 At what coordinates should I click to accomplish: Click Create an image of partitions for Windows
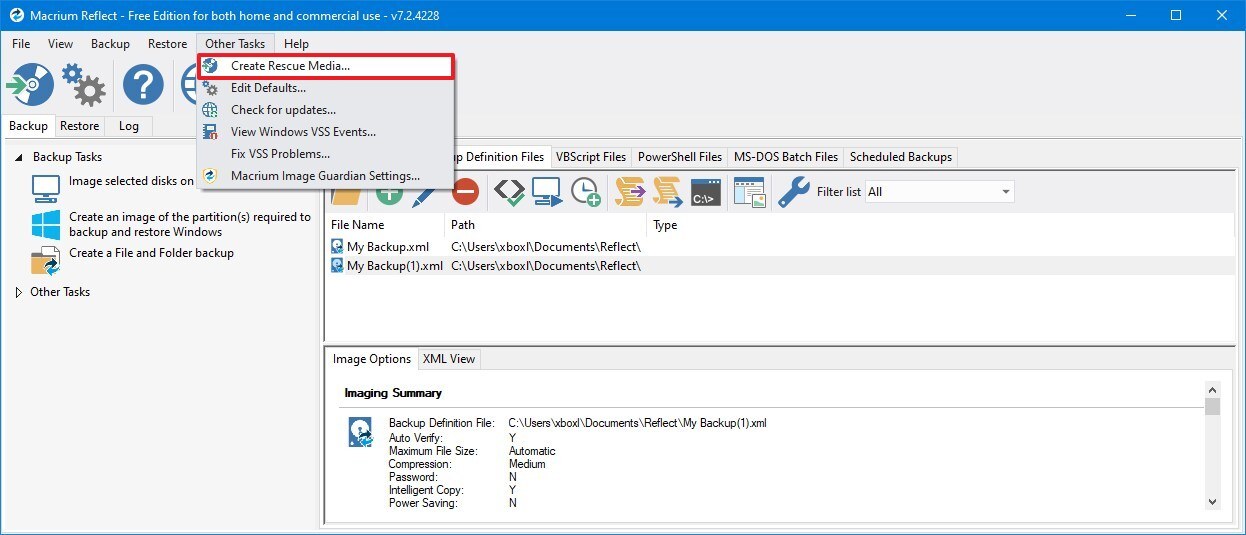(190, 224)
